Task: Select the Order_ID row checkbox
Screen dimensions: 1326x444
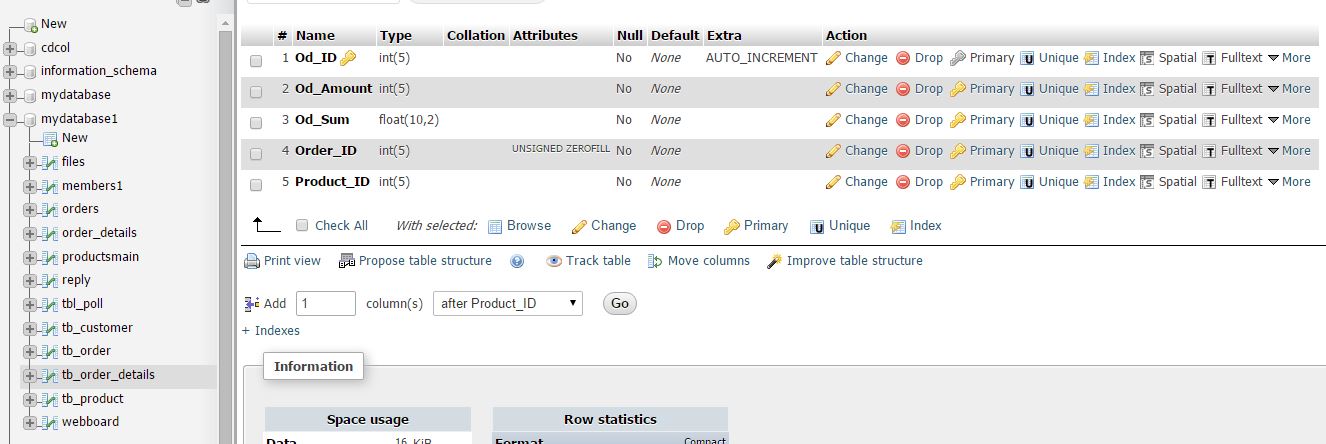Action: 256,154
